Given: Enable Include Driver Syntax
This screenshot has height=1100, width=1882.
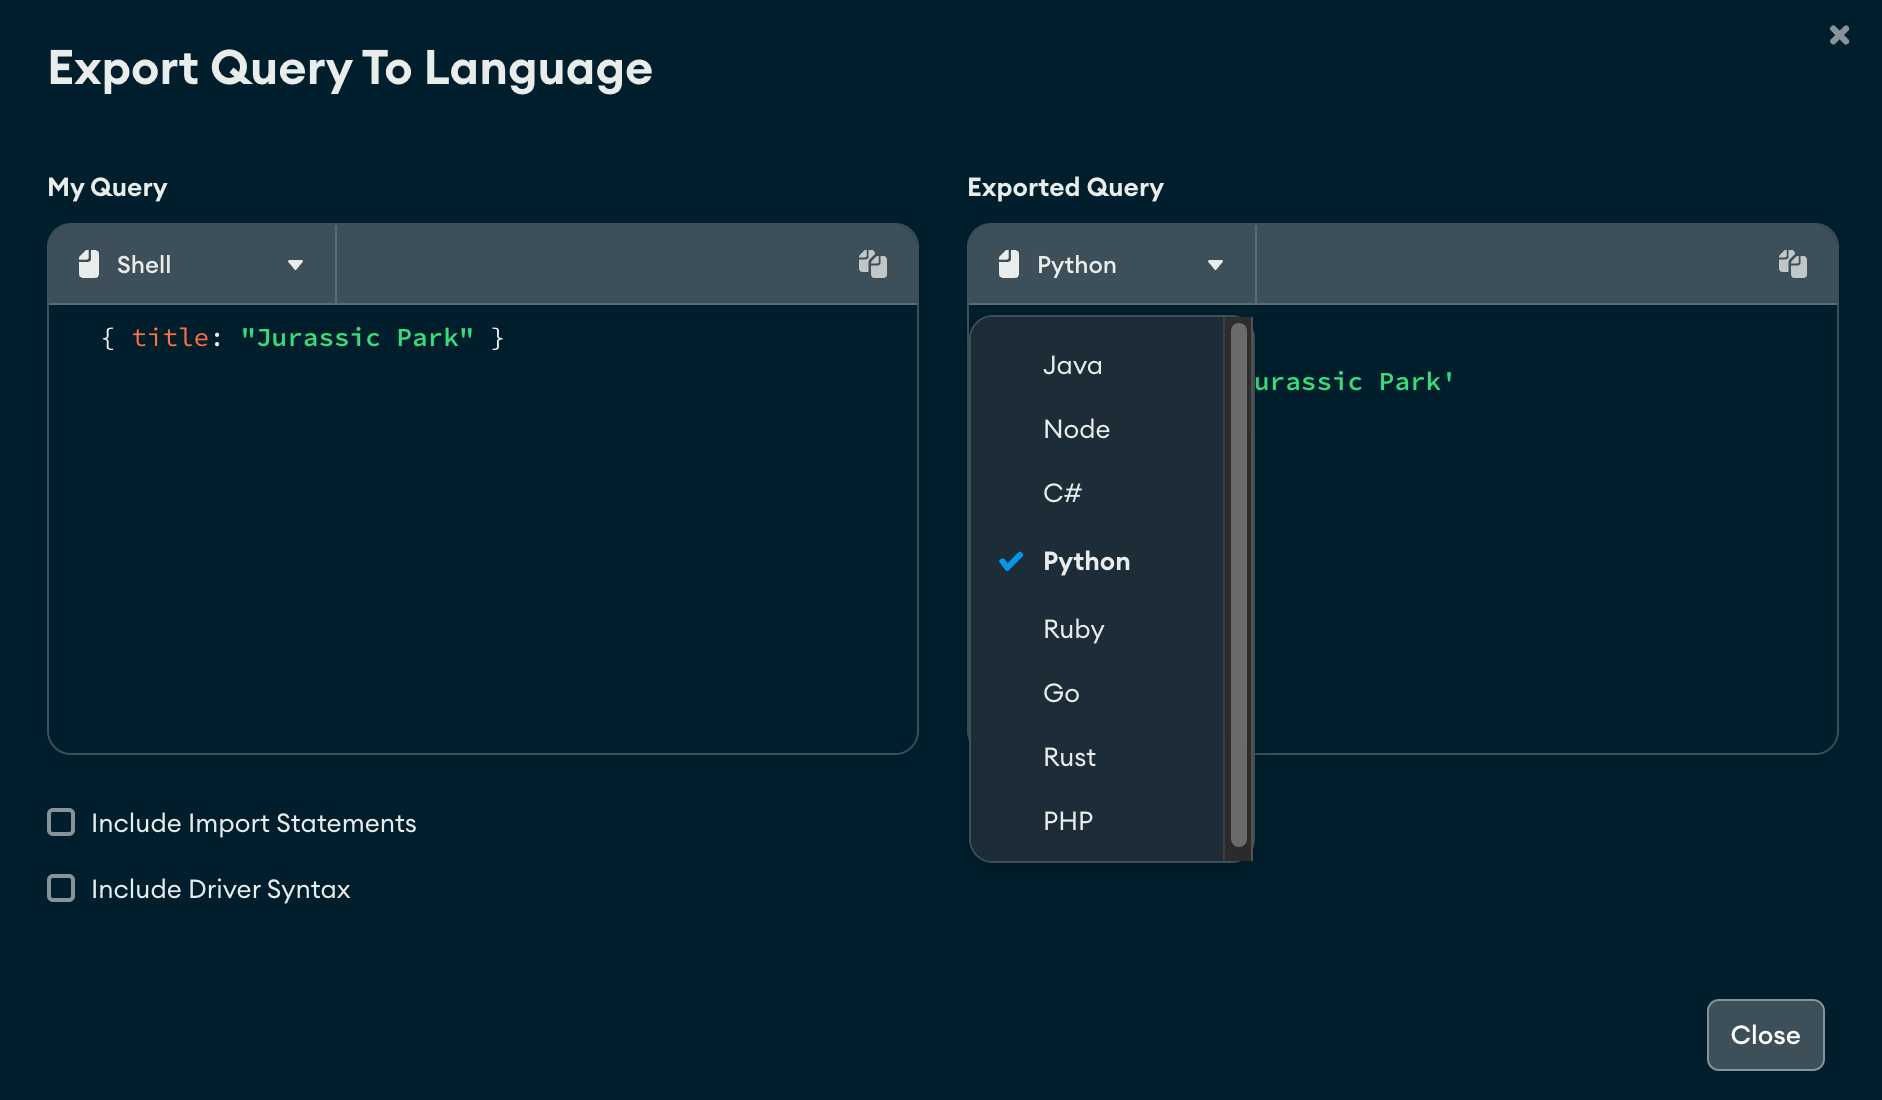Looking at the screenshot, I should [x=61, y=888].
